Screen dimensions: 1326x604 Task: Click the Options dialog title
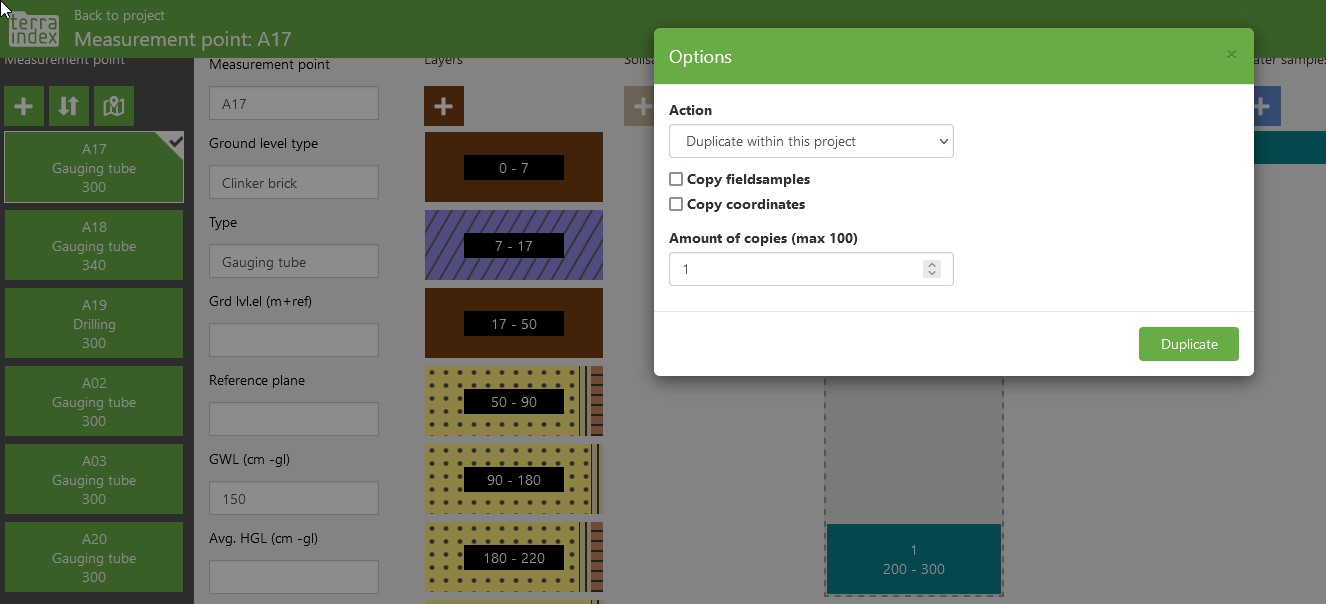[700, 57]
